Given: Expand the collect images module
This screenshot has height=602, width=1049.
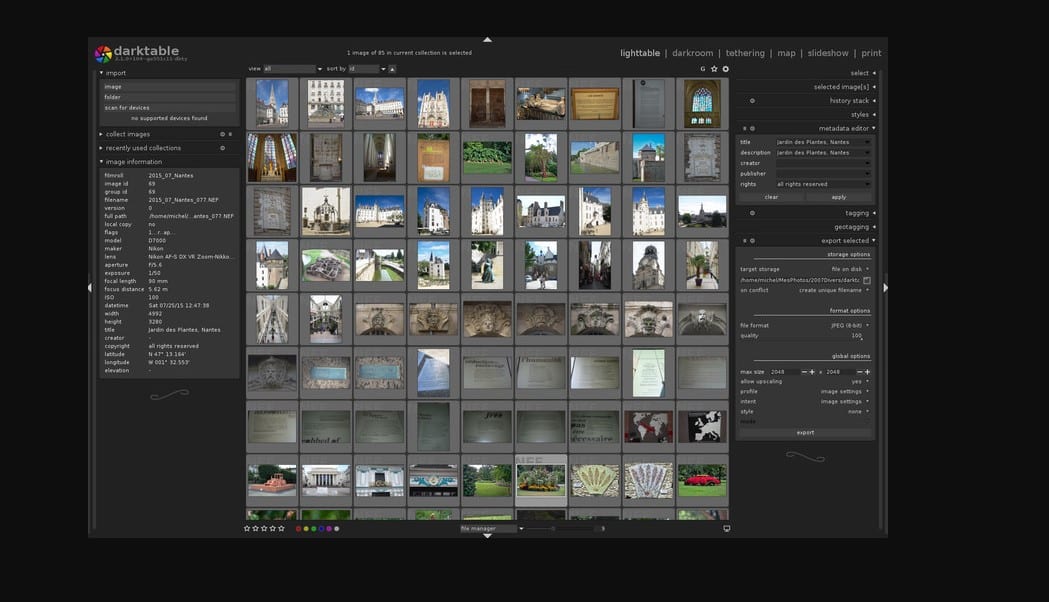Looking at the screenshot, I should click(x=128, y=134).
